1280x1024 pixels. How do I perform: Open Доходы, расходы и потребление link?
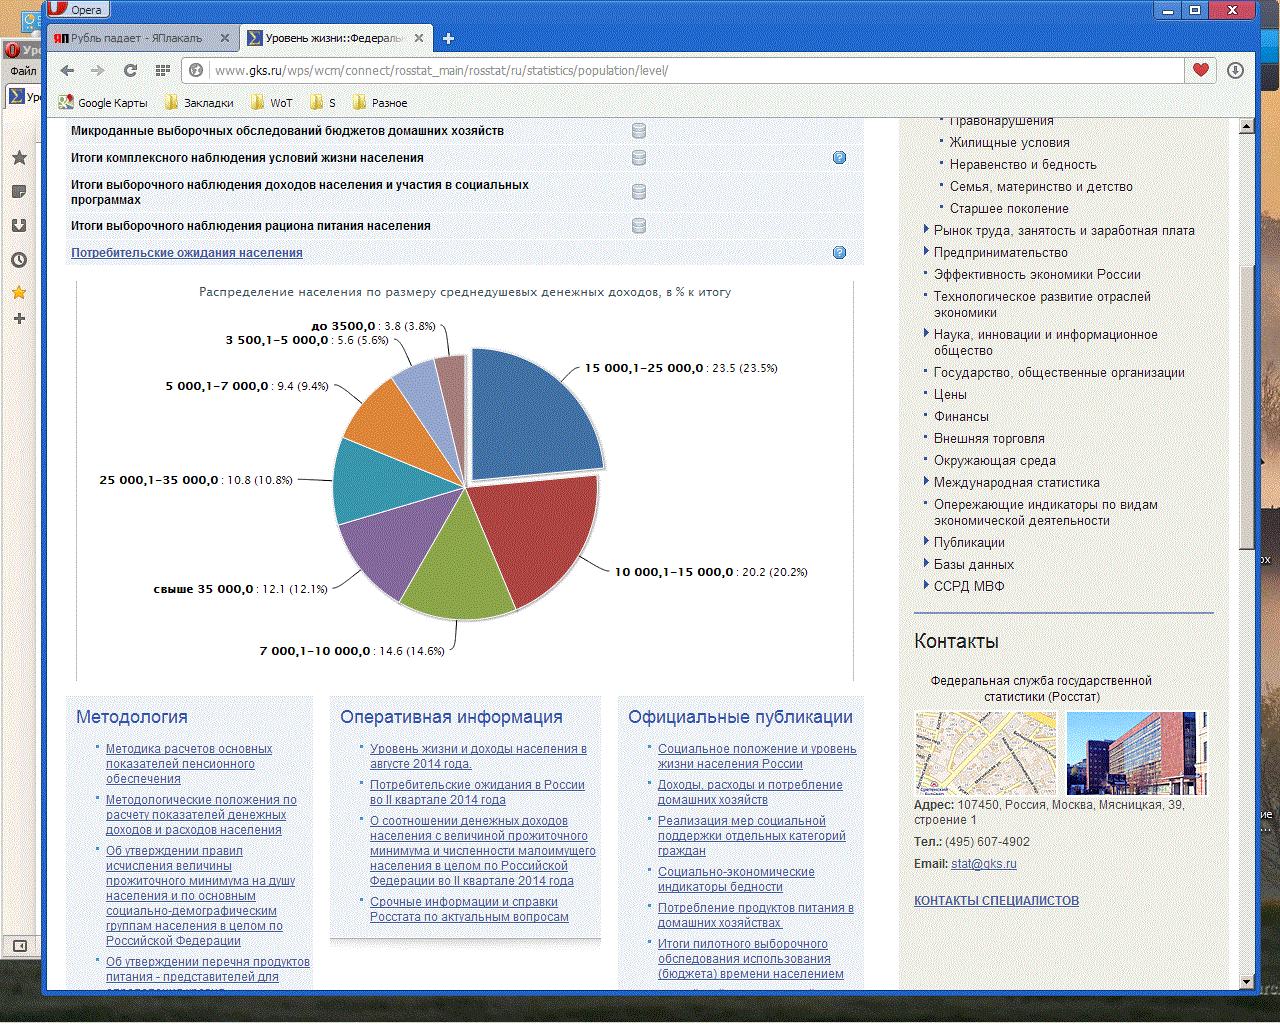coord(750,792)
